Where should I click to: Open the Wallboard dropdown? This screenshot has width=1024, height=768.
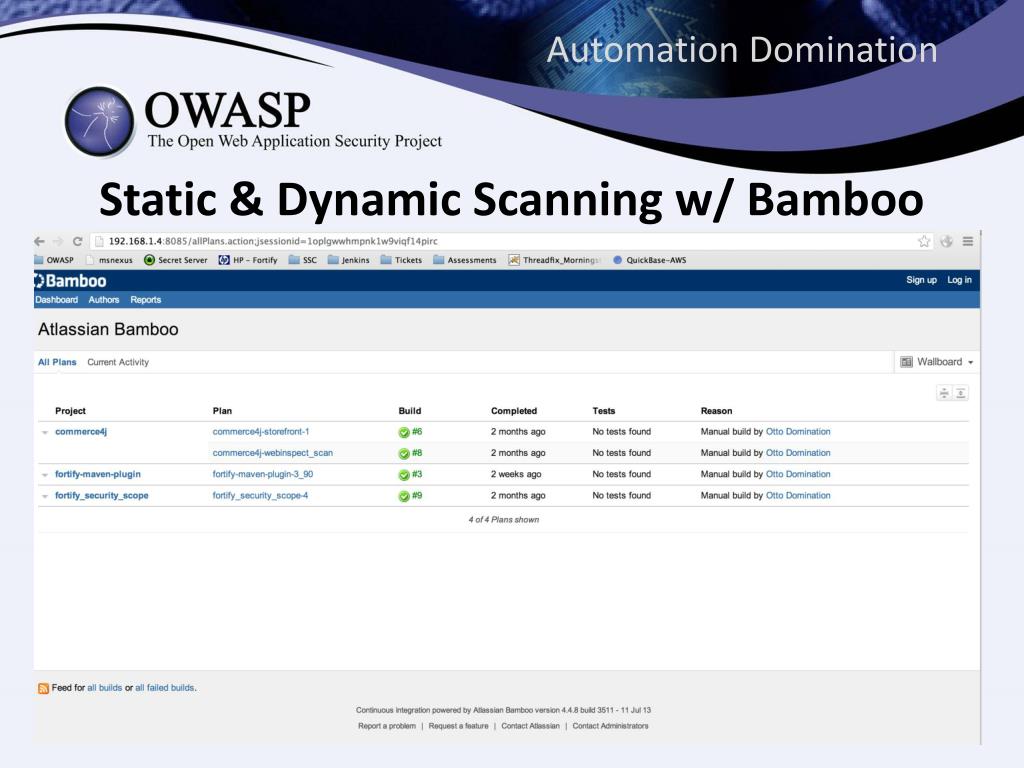pyautogui.click(x=936, y=362)
